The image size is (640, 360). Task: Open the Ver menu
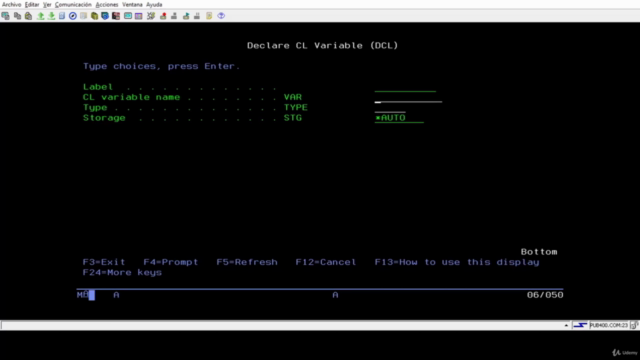click(x=47, y=4)
